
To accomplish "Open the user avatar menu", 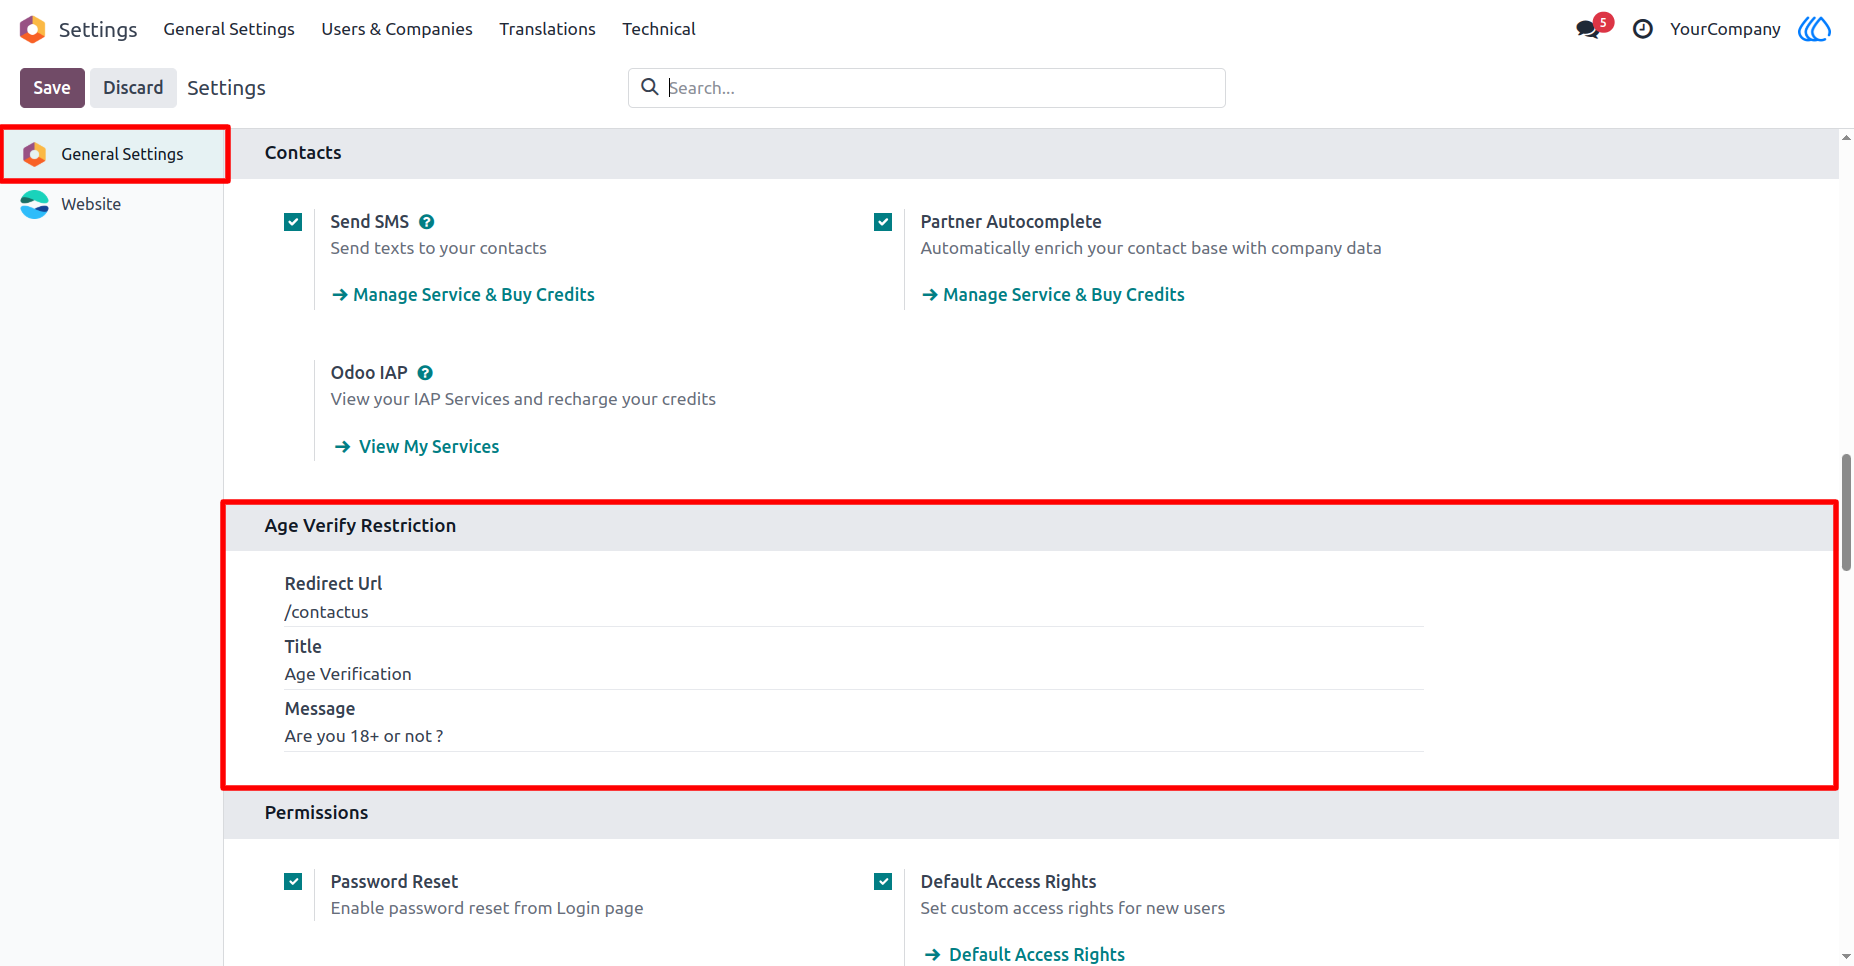I will coord(1814,29).
